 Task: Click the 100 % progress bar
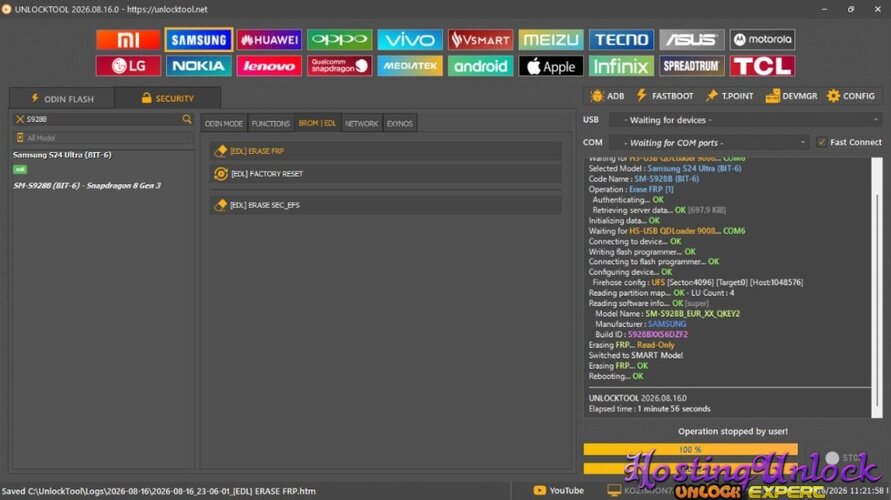click(690, 449)
